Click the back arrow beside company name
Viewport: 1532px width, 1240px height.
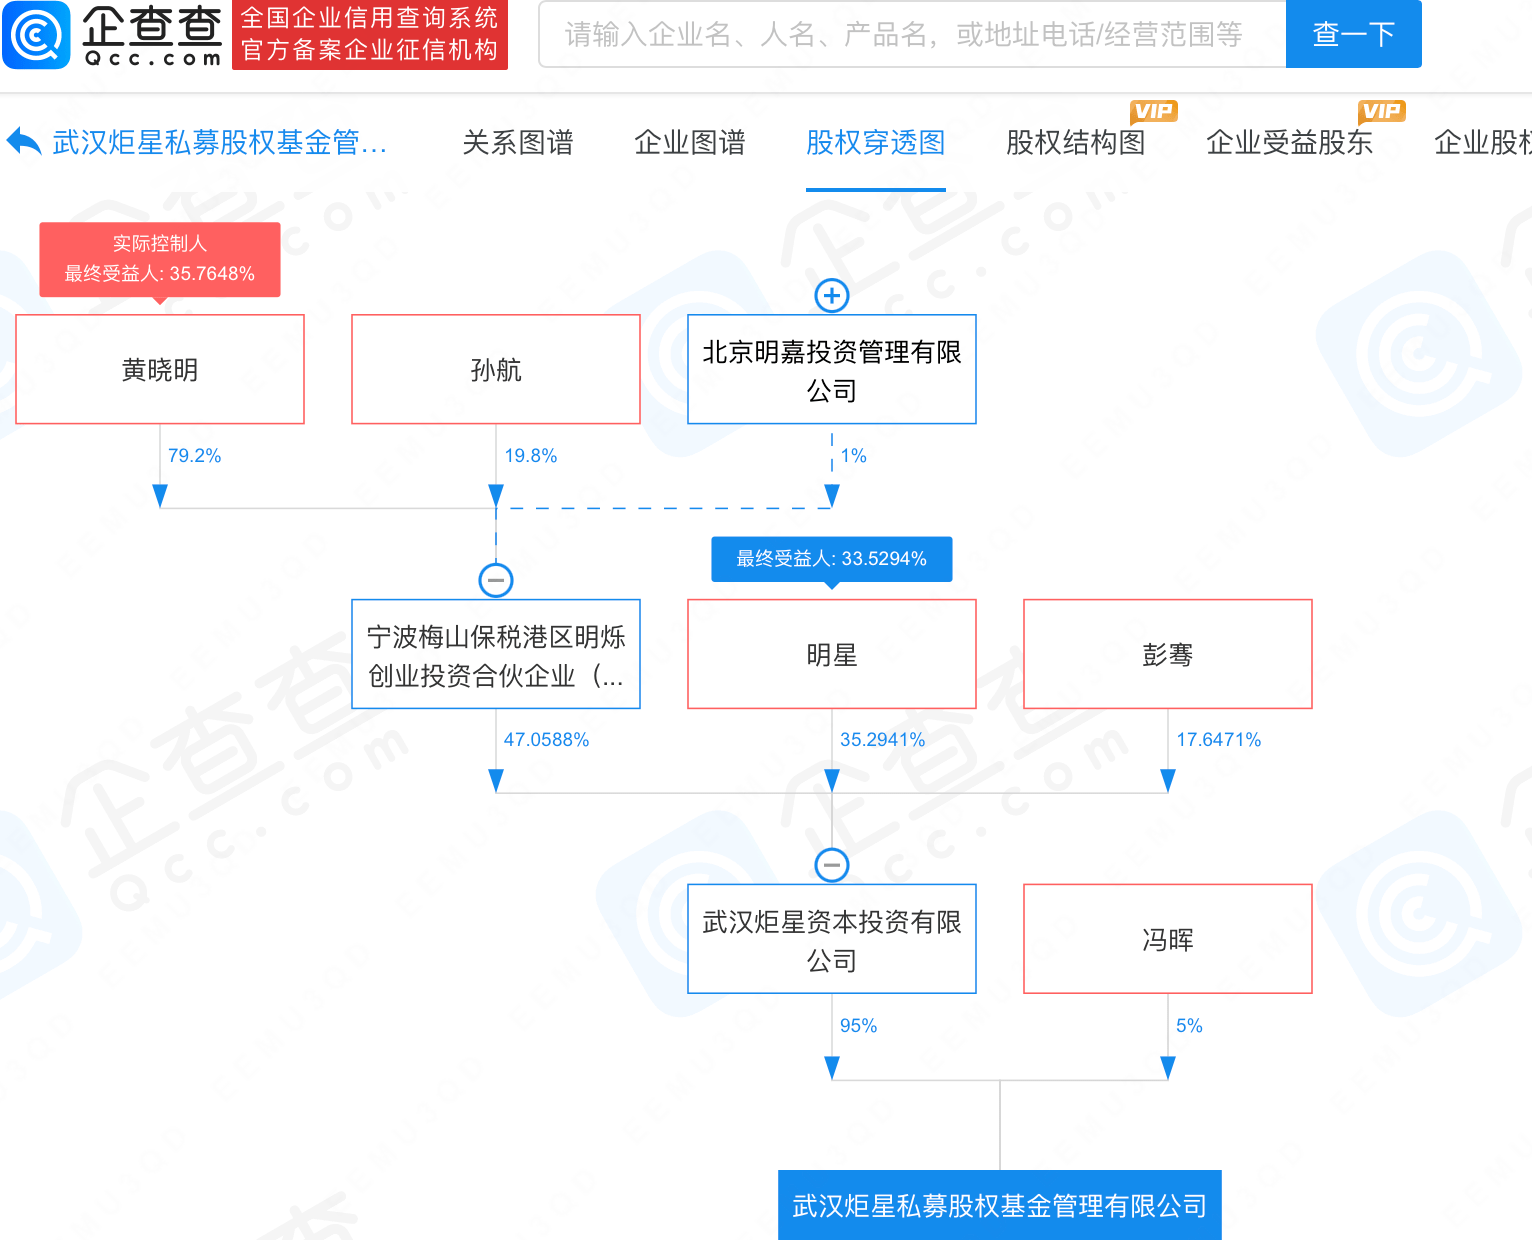pyautogui.click(x=24, y=142)
